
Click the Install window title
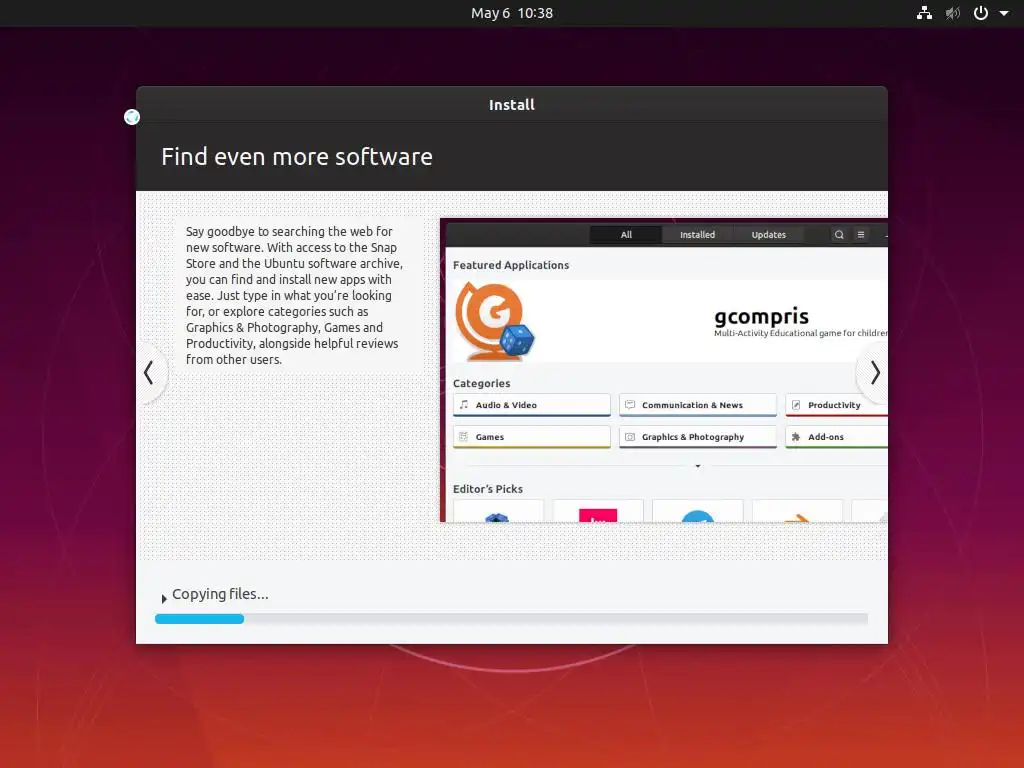(512, 104)
